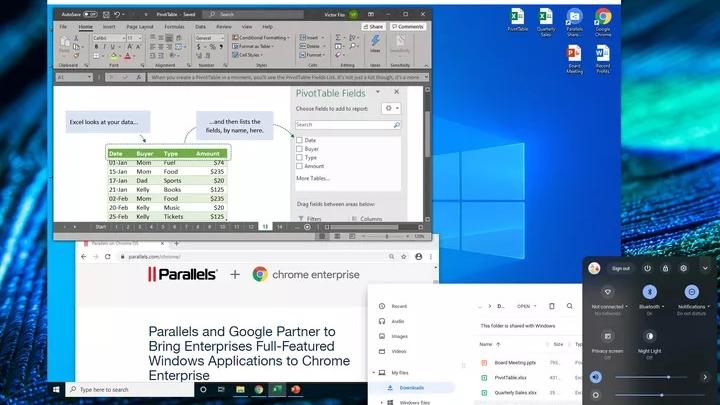Check the Amount field checkbox
The width and height of the screenshot is (720, 405).
coord(299,166)
